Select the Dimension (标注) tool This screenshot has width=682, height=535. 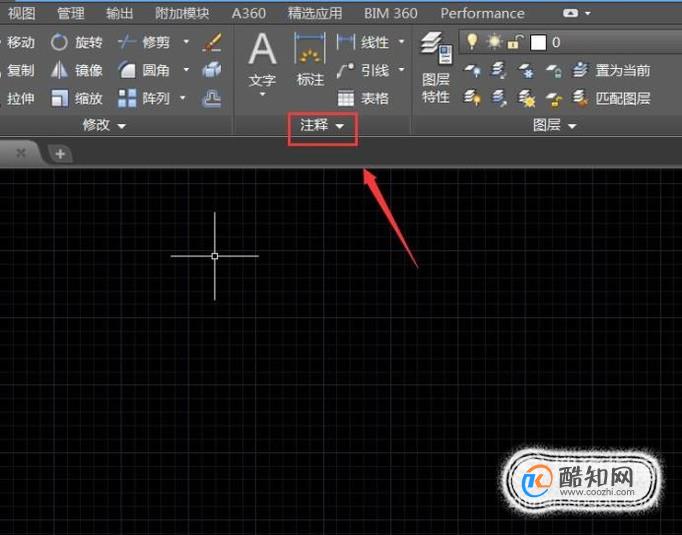tap(310, 59)
